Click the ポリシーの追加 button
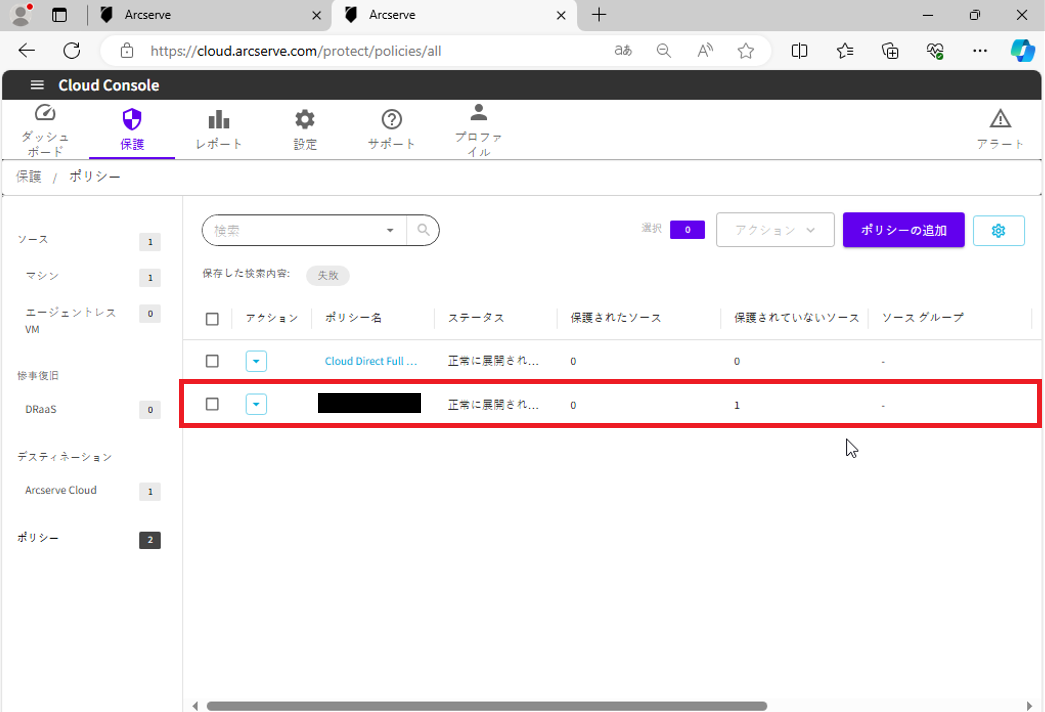Image resolution: width=1045 pixels, height=712 pixels. pyautogui.click(x=903, y=230)
